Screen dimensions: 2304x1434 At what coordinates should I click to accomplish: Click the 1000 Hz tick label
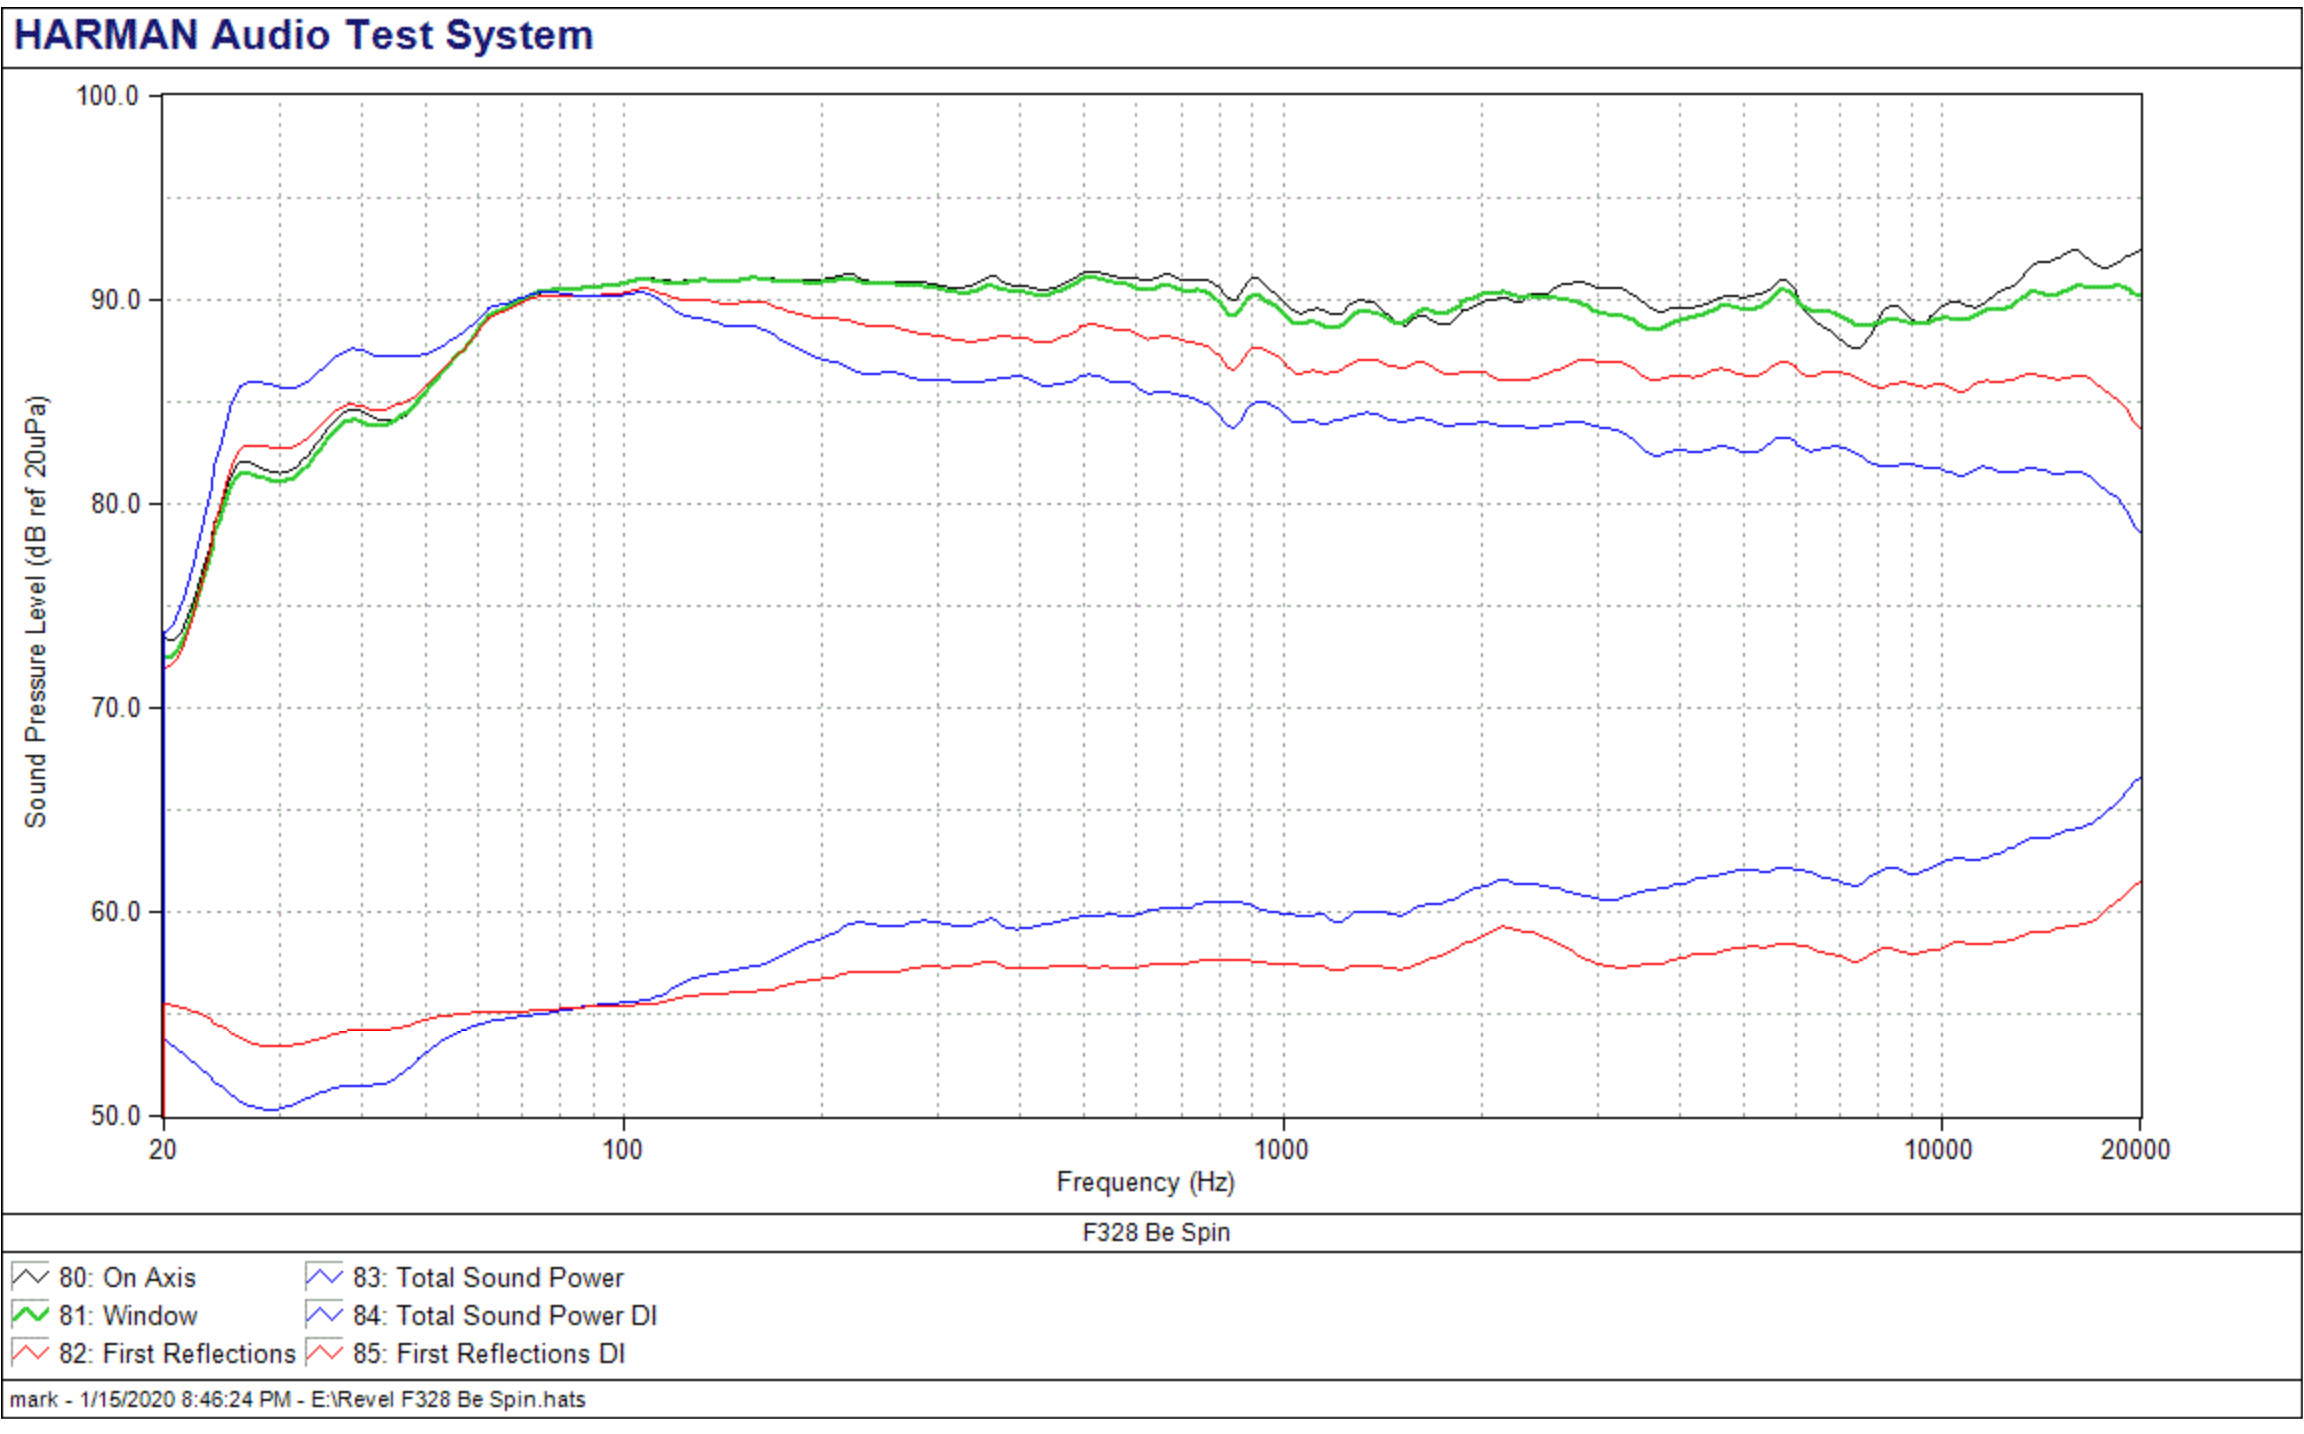1280,1149
